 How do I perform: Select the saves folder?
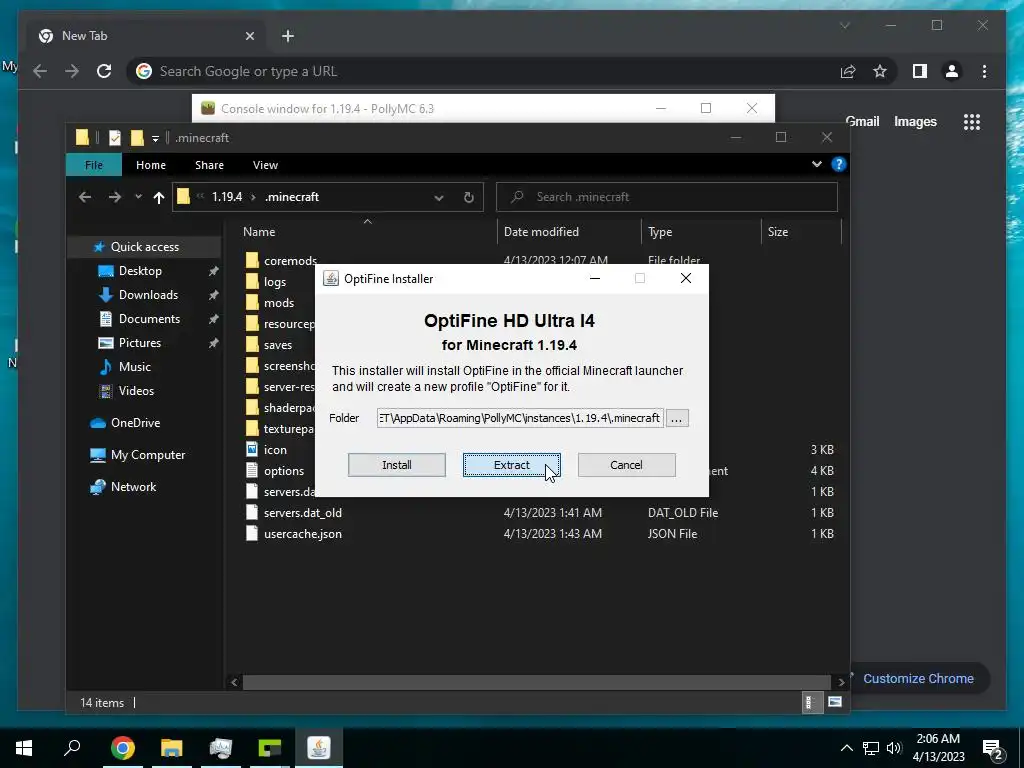pos(278,345)
